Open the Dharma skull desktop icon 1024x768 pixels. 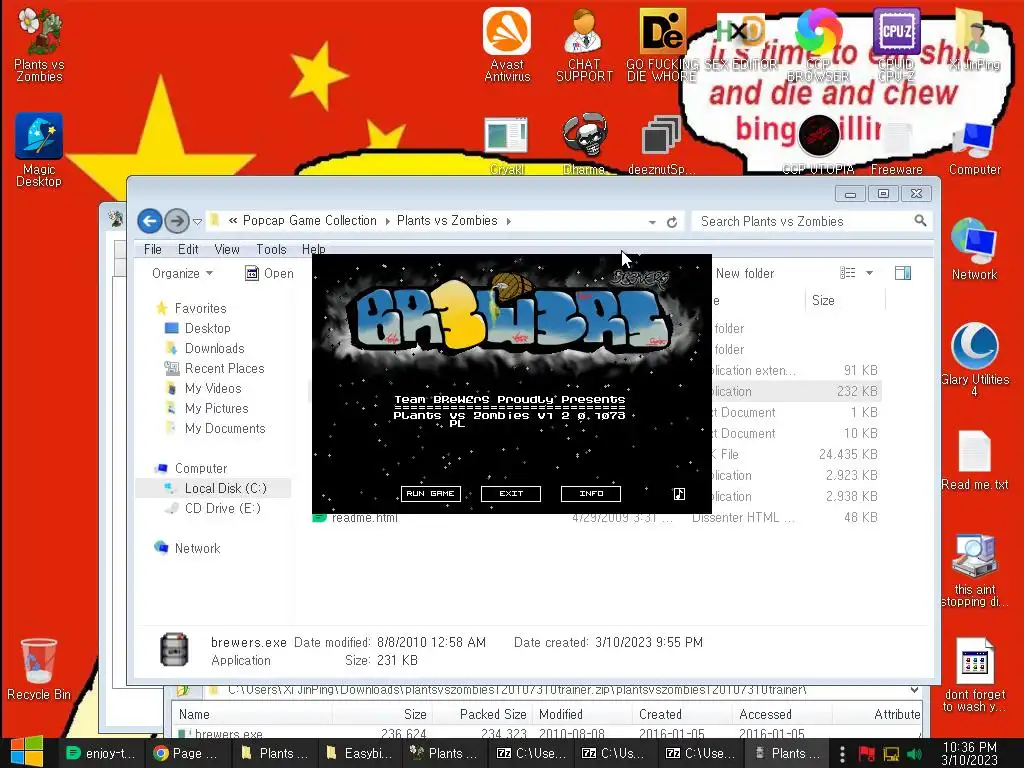click(x=584, y=144)
